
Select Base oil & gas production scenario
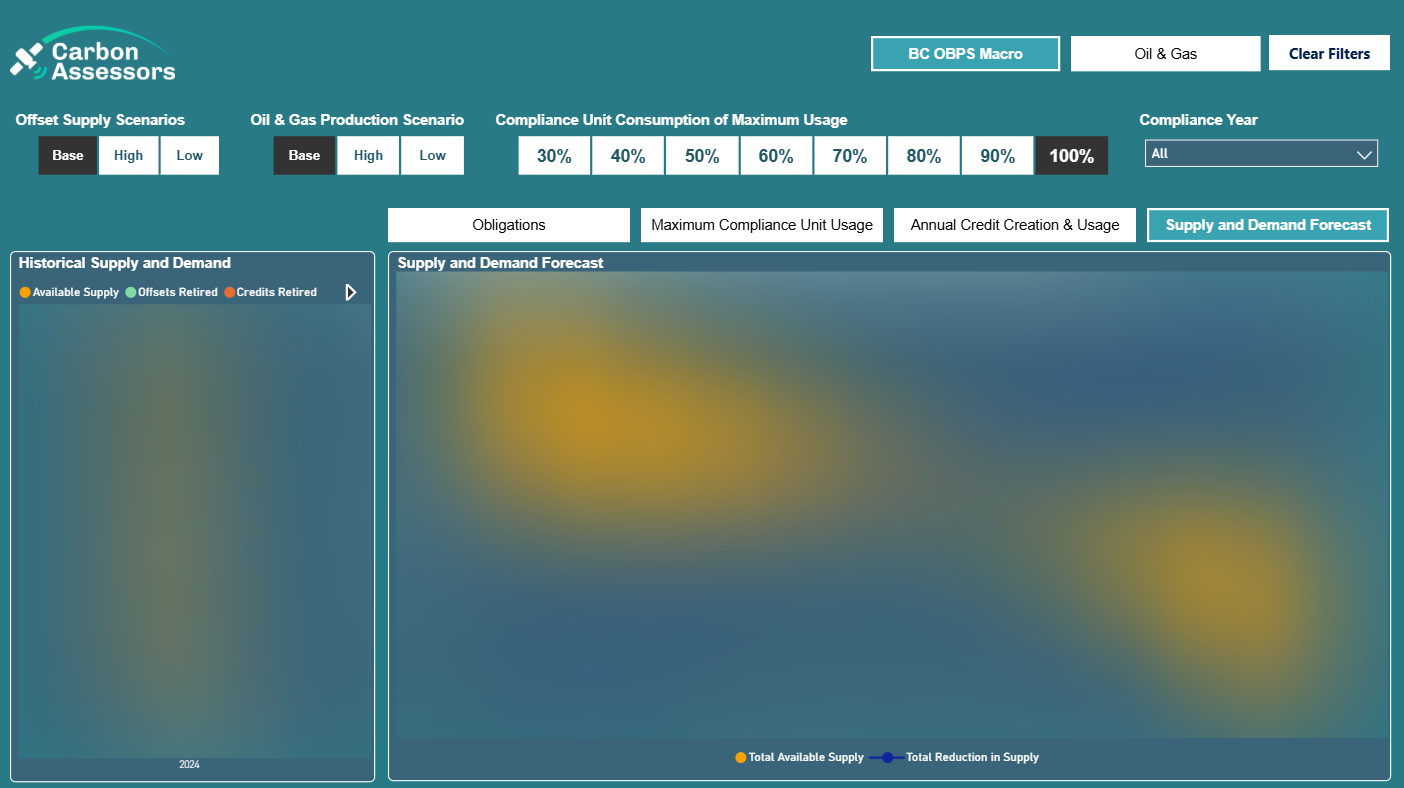(x=304, y=155)
